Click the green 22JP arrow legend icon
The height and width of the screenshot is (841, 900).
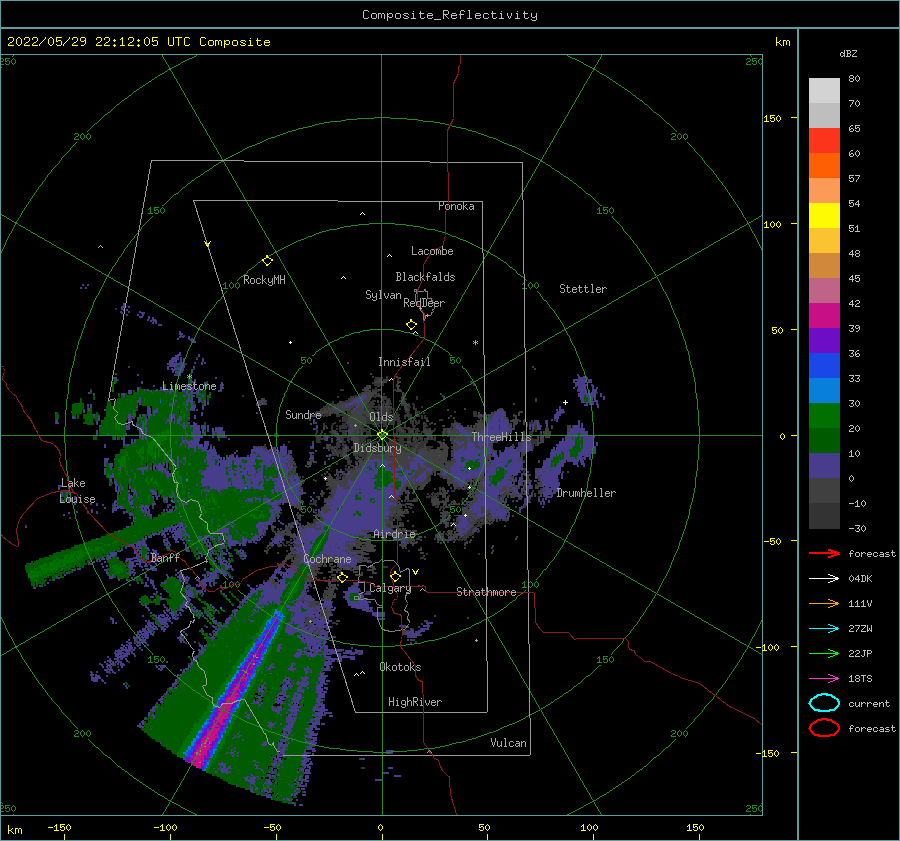pyautogui.click(x=824, y=653)
